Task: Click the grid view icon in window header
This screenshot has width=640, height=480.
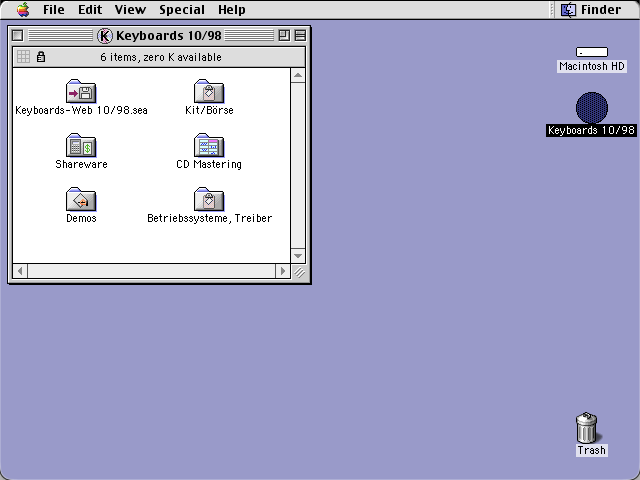Action: coord(23,57)
